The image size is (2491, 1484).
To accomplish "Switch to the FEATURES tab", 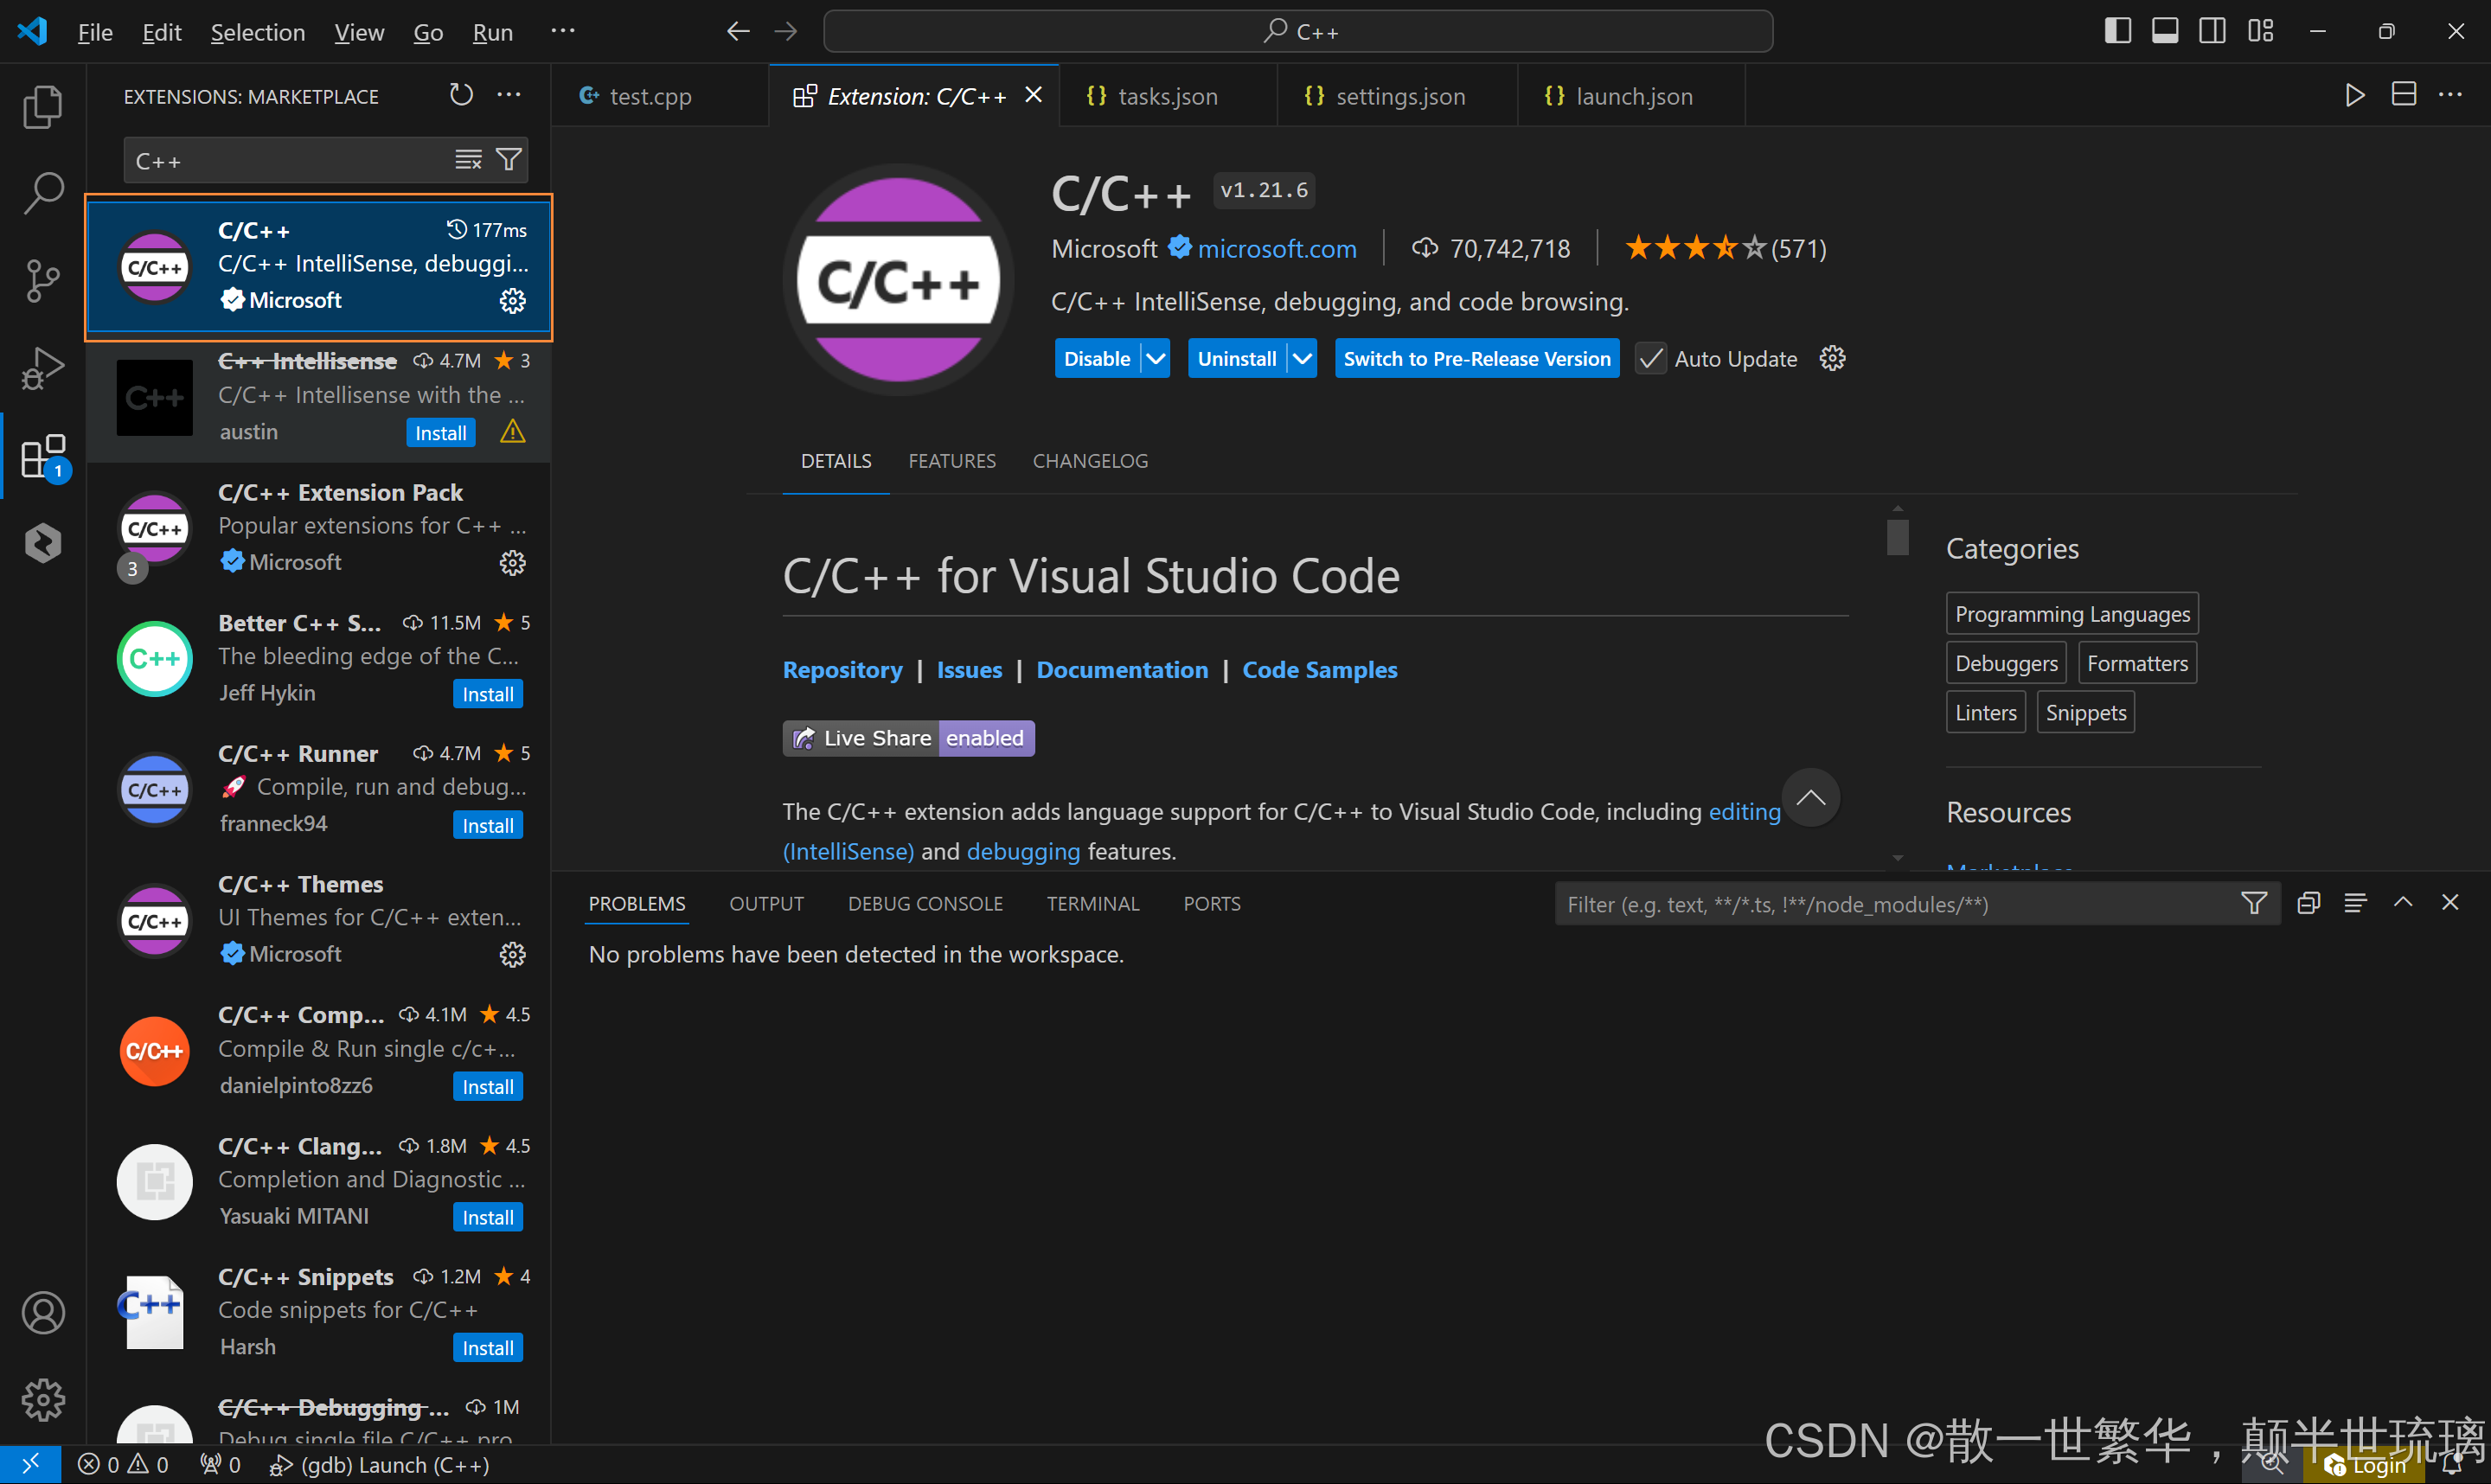I will pyautogui.click(x=952, y=461).
